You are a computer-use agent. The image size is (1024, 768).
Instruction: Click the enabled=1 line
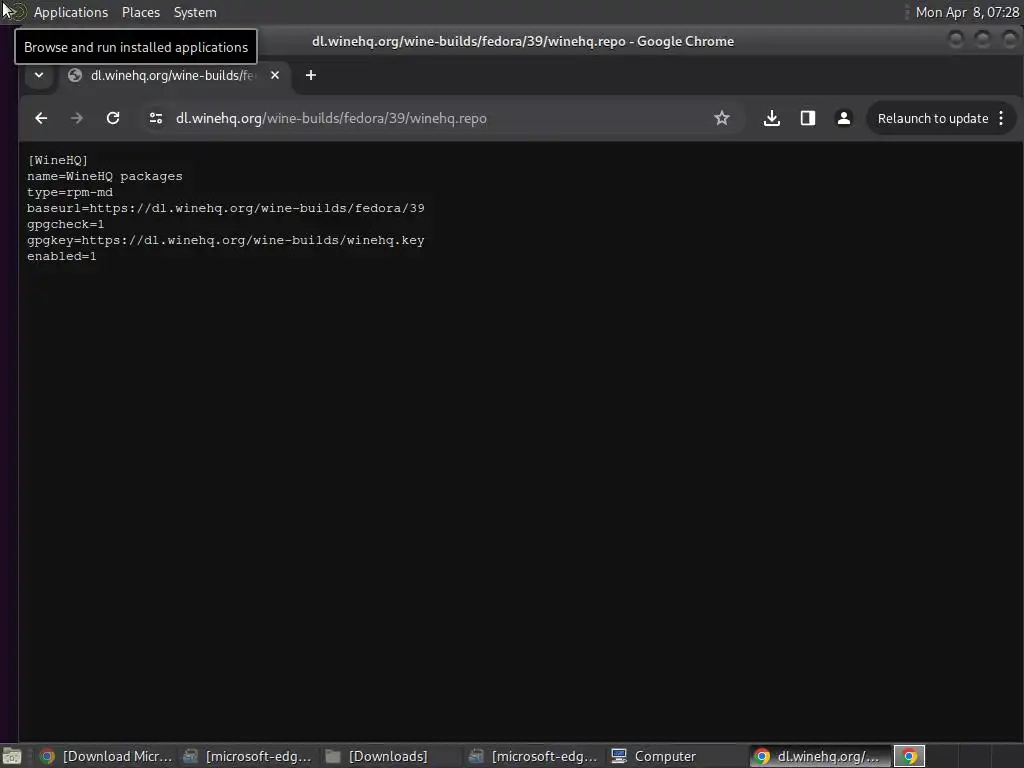(x=61, y=256)
